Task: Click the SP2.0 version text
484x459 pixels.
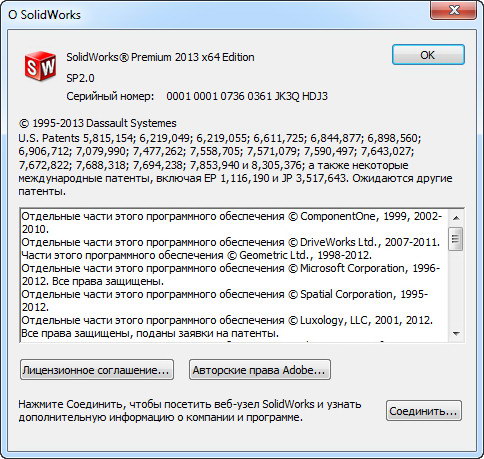Action: point(80,78)
